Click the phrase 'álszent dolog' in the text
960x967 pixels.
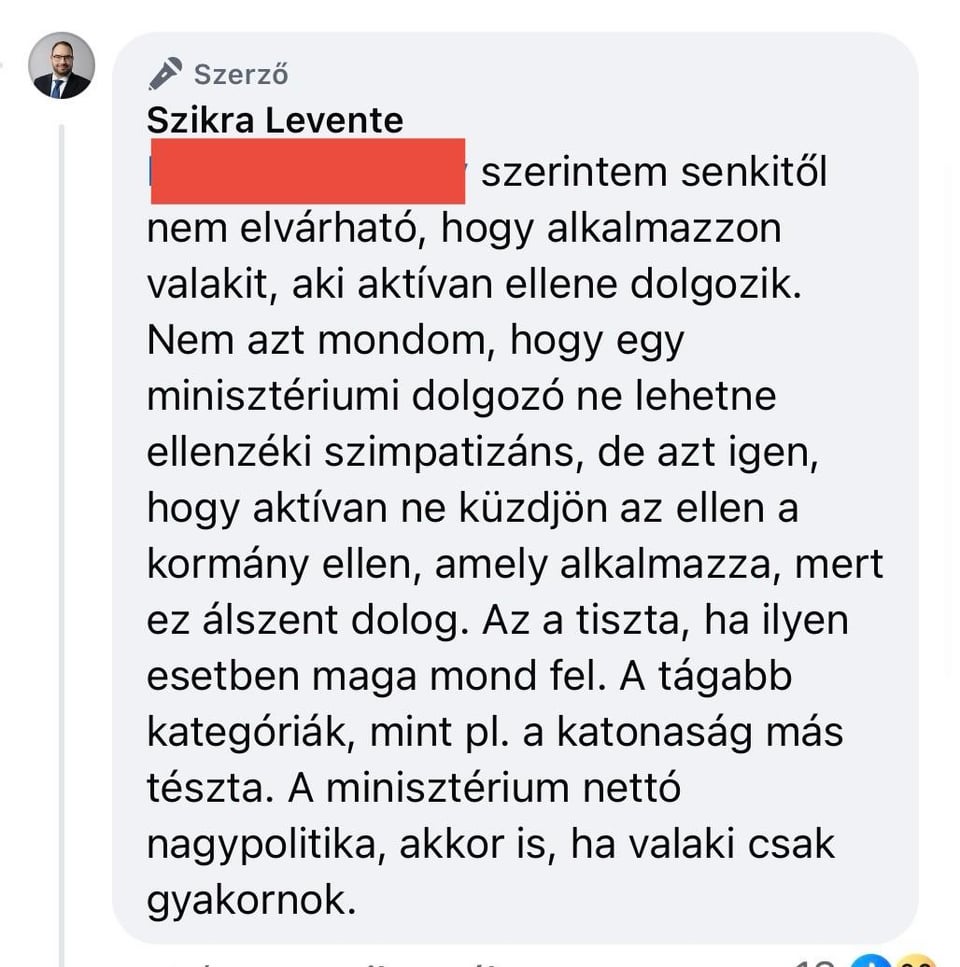tap(335, 620)
